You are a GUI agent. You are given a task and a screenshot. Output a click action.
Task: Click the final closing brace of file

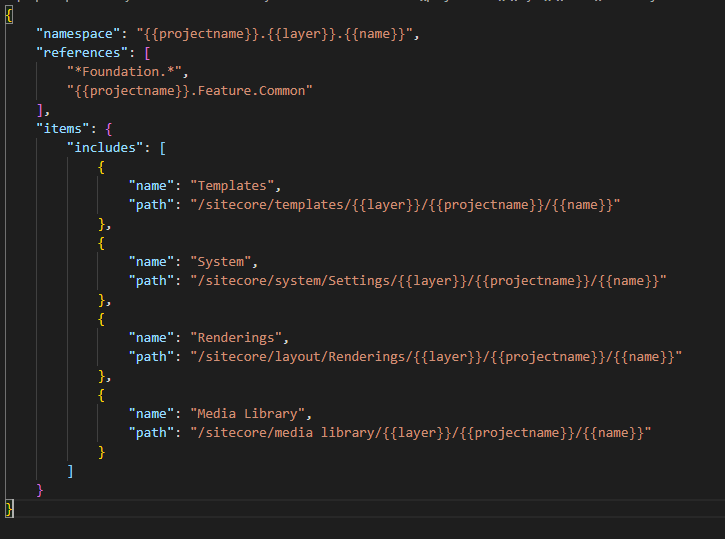pos(9,509)
